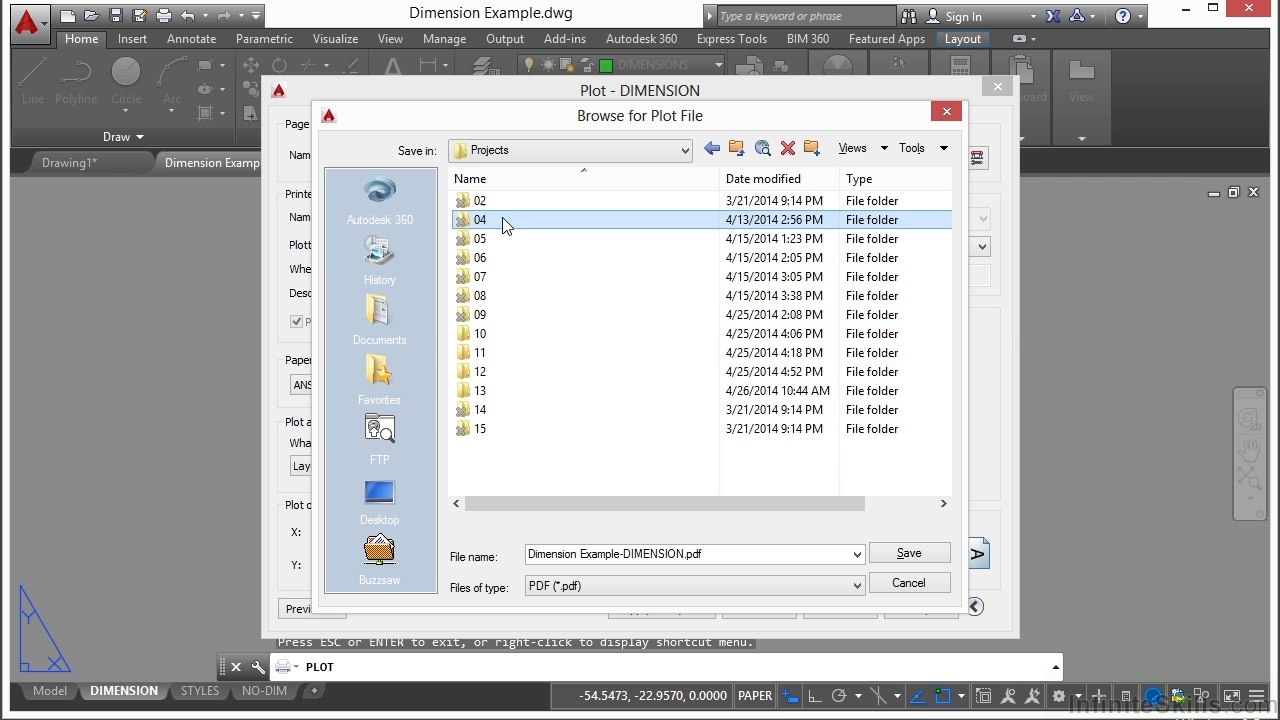Screen dimensions: 1280x720
Task: Select folder 07 in the file list
Action: pyautogui.click(x=700, y=277)
